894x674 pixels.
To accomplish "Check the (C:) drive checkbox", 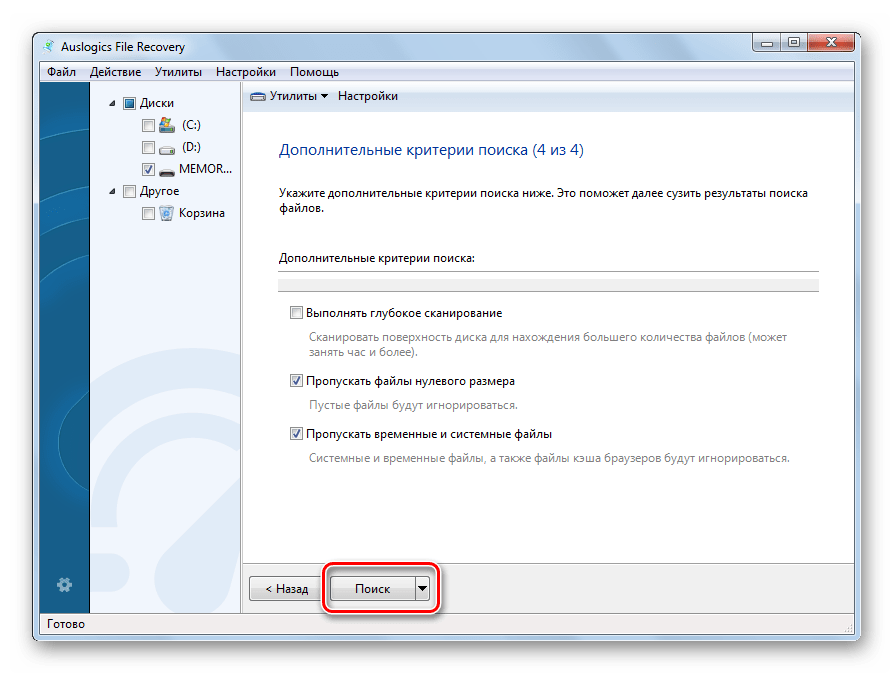I will click(148, 125).
